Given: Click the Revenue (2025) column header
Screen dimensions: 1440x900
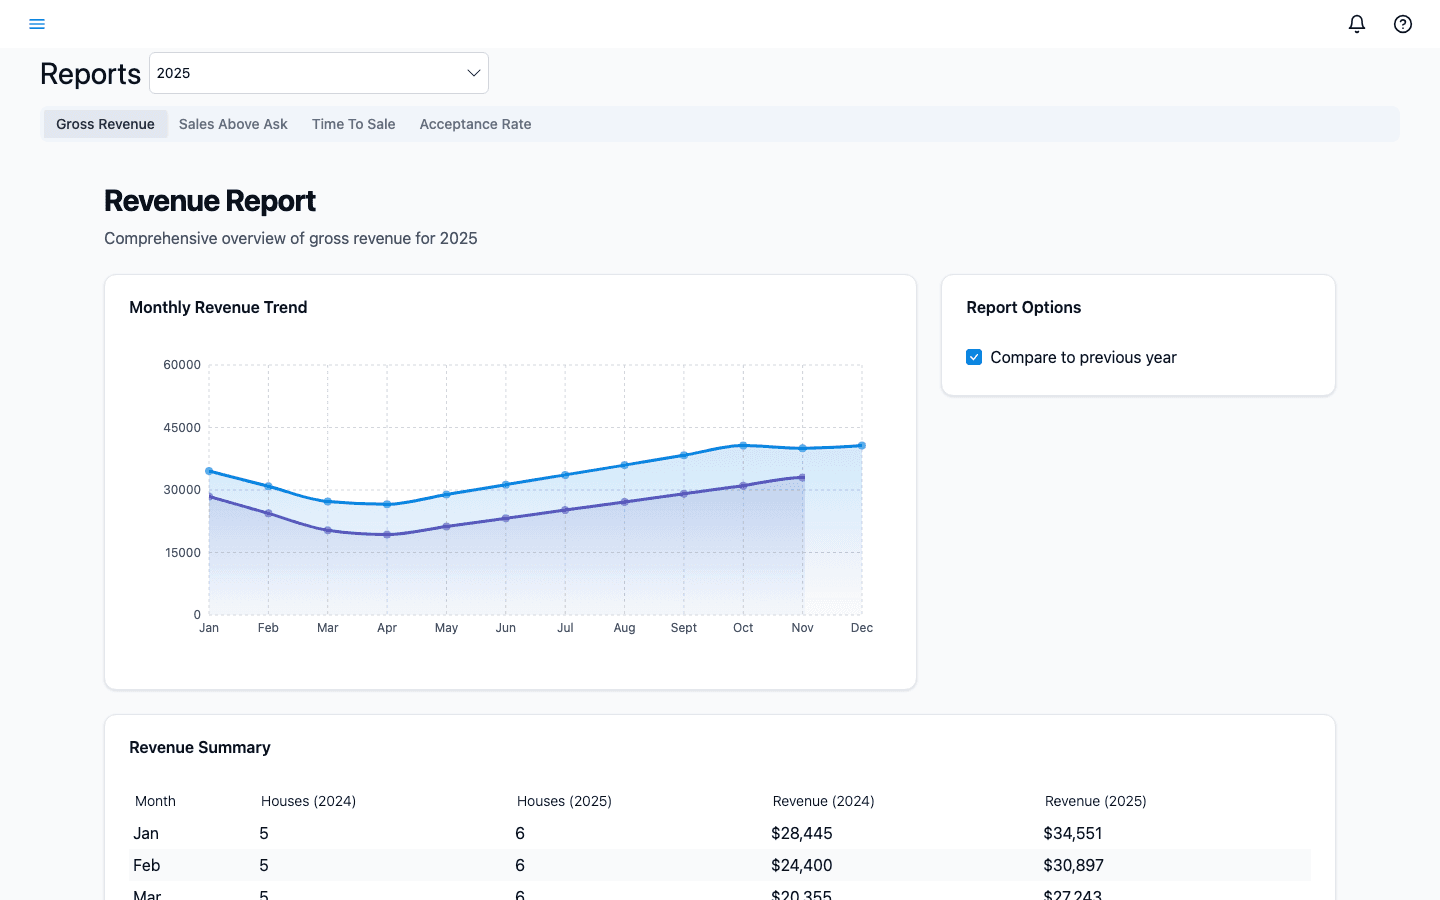Looking at the screenshot, I should pos(1095,801).
